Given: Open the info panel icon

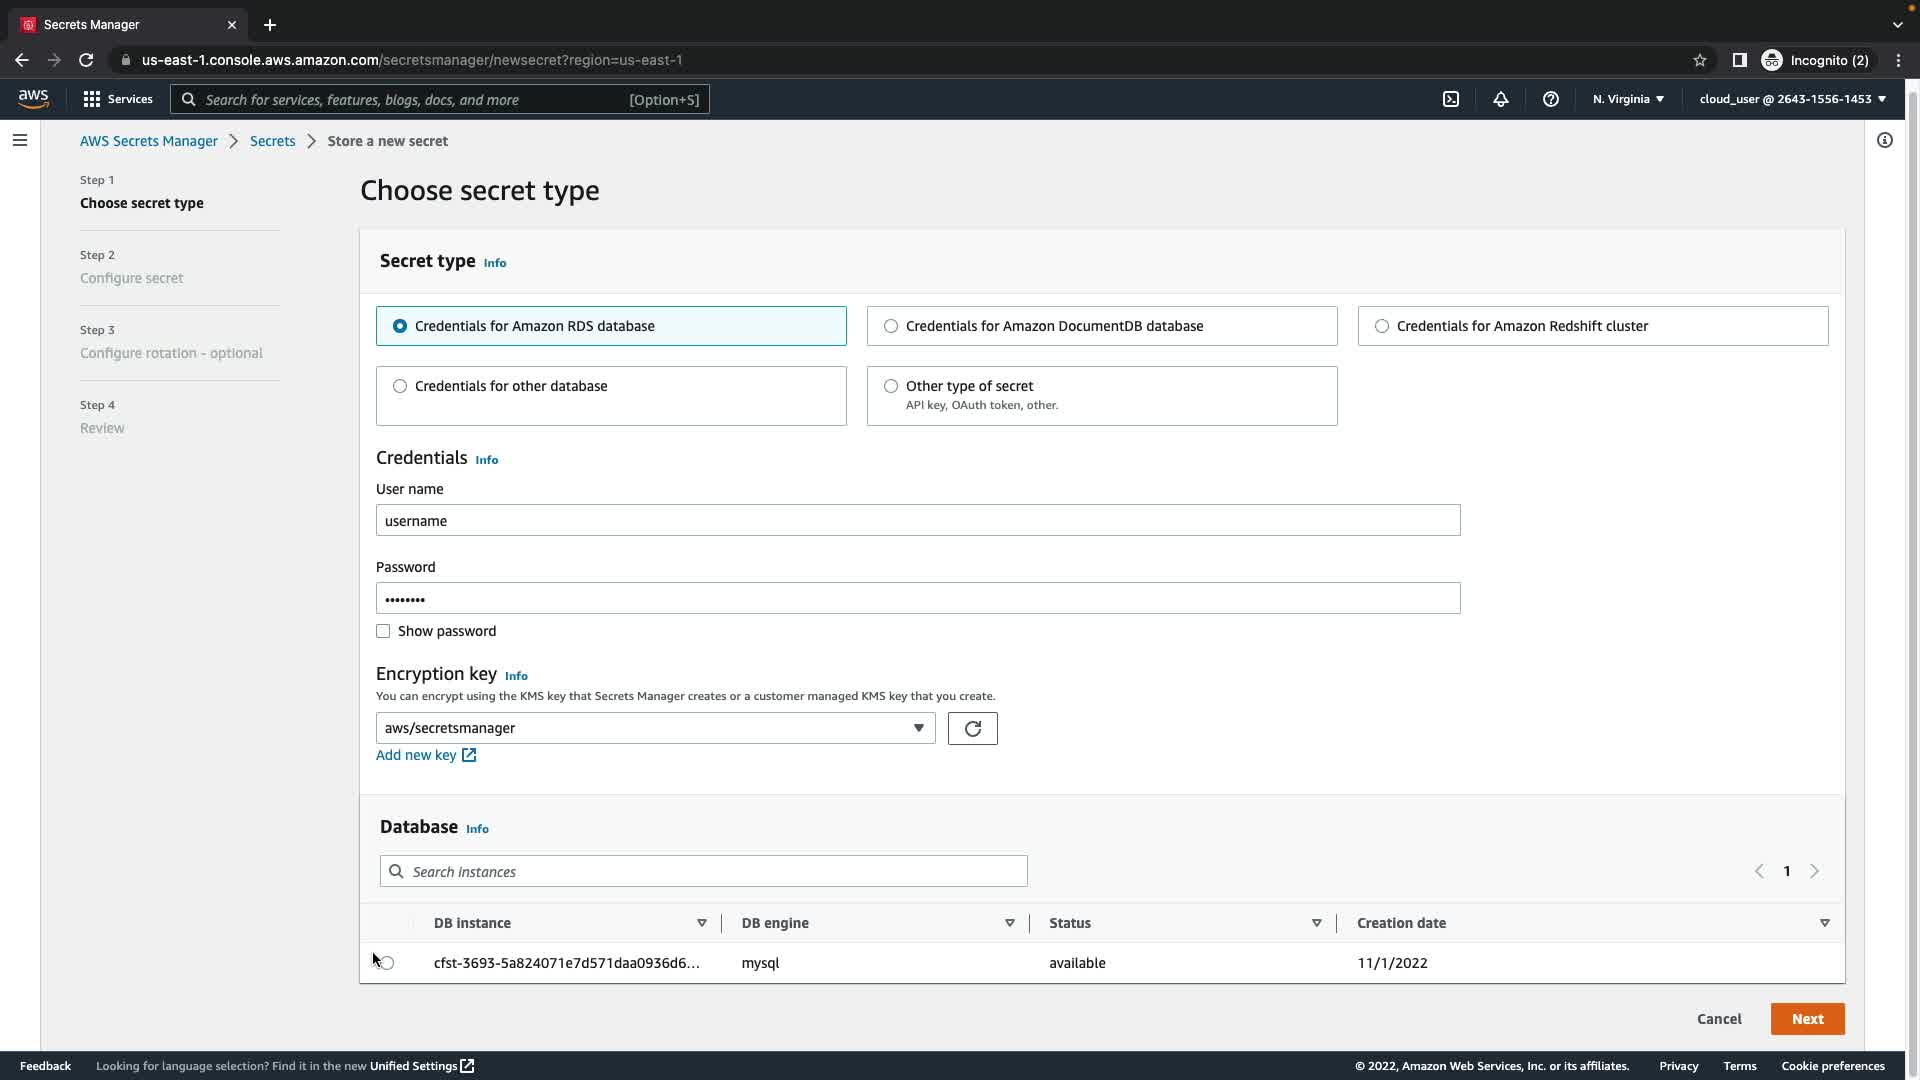Looking at the screenshot, I should [x=1885, y=140].
